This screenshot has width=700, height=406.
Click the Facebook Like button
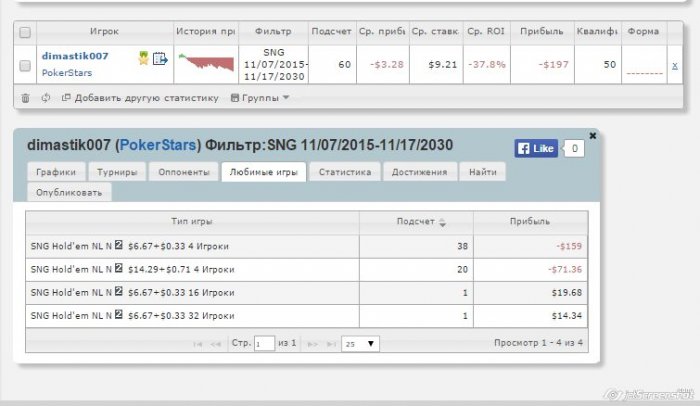pyautogui.click(x=536, y=148)
